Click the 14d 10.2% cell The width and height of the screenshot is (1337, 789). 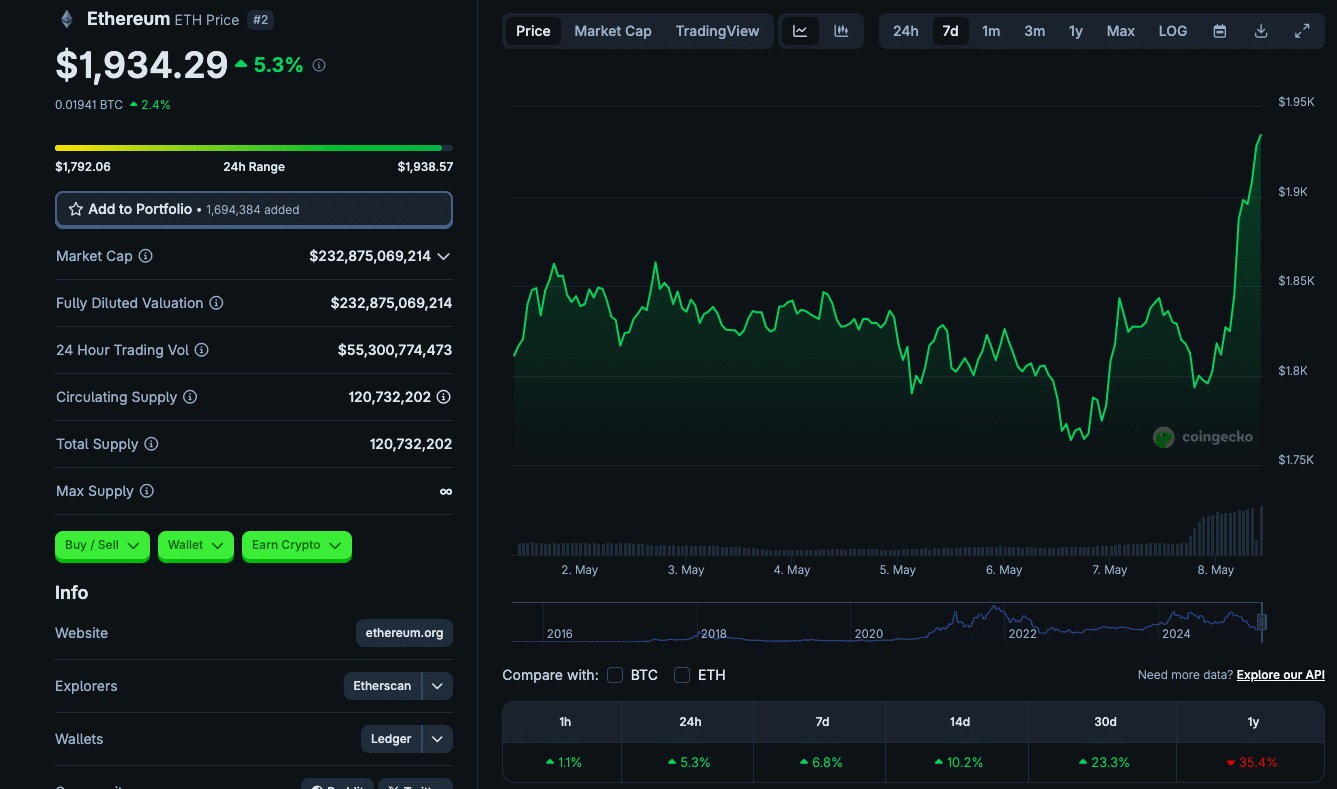pos(959,762)
